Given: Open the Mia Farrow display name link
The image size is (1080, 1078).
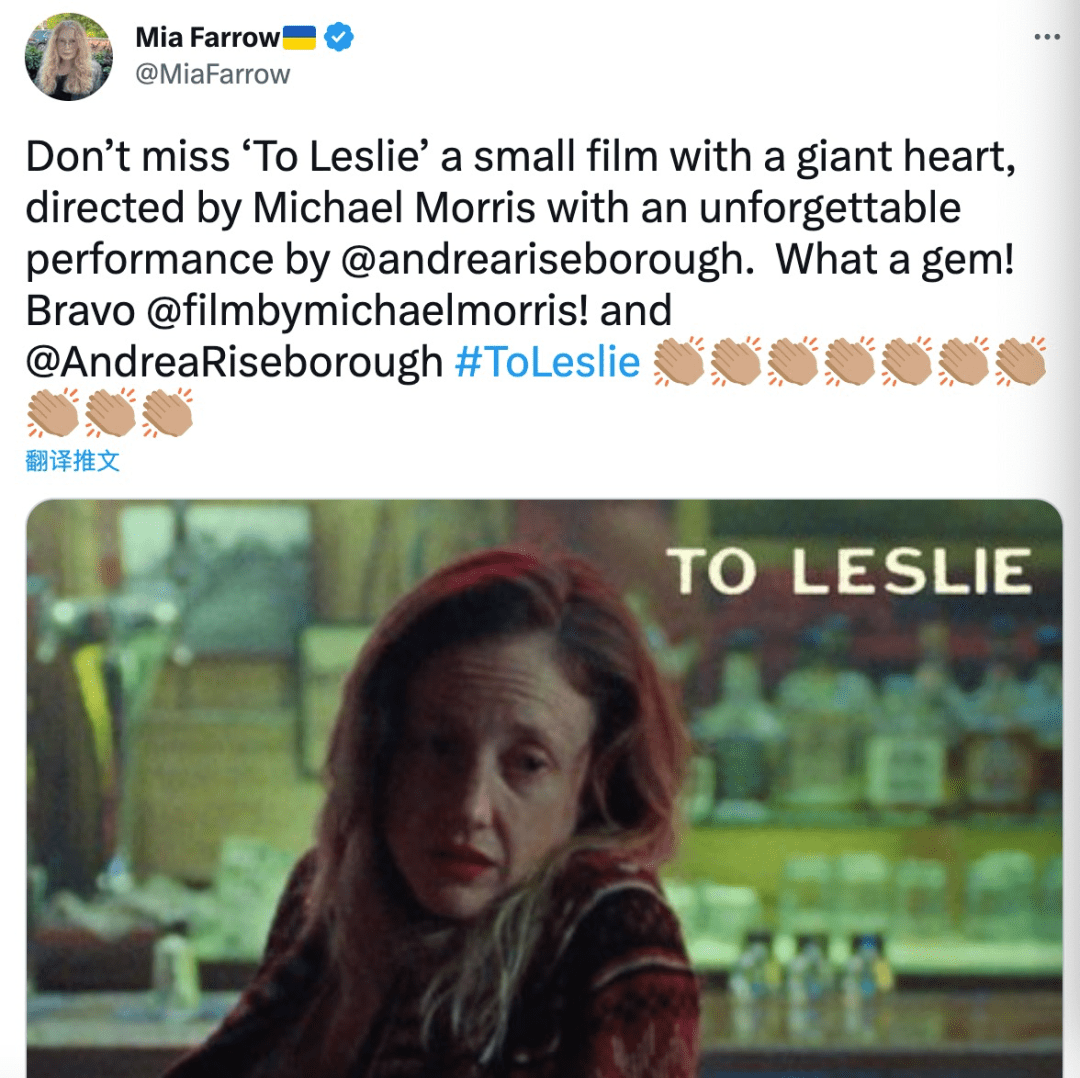Looking at the screenshot, I should pos(207,37).
